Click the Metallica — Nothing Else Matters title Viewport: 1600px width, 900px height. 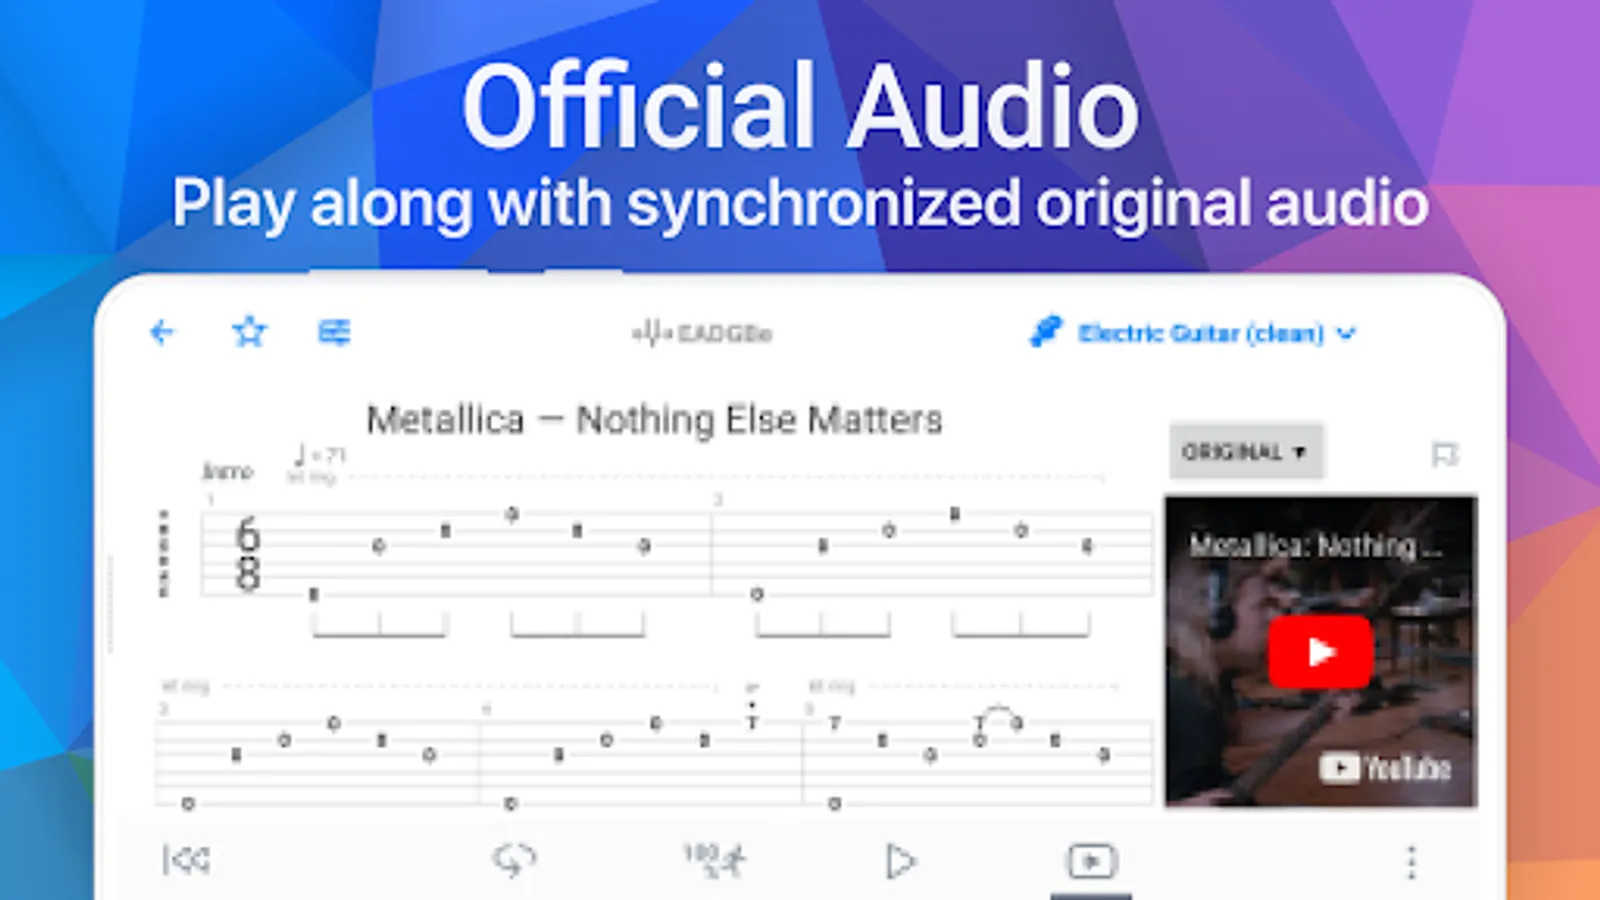point(654,420)
